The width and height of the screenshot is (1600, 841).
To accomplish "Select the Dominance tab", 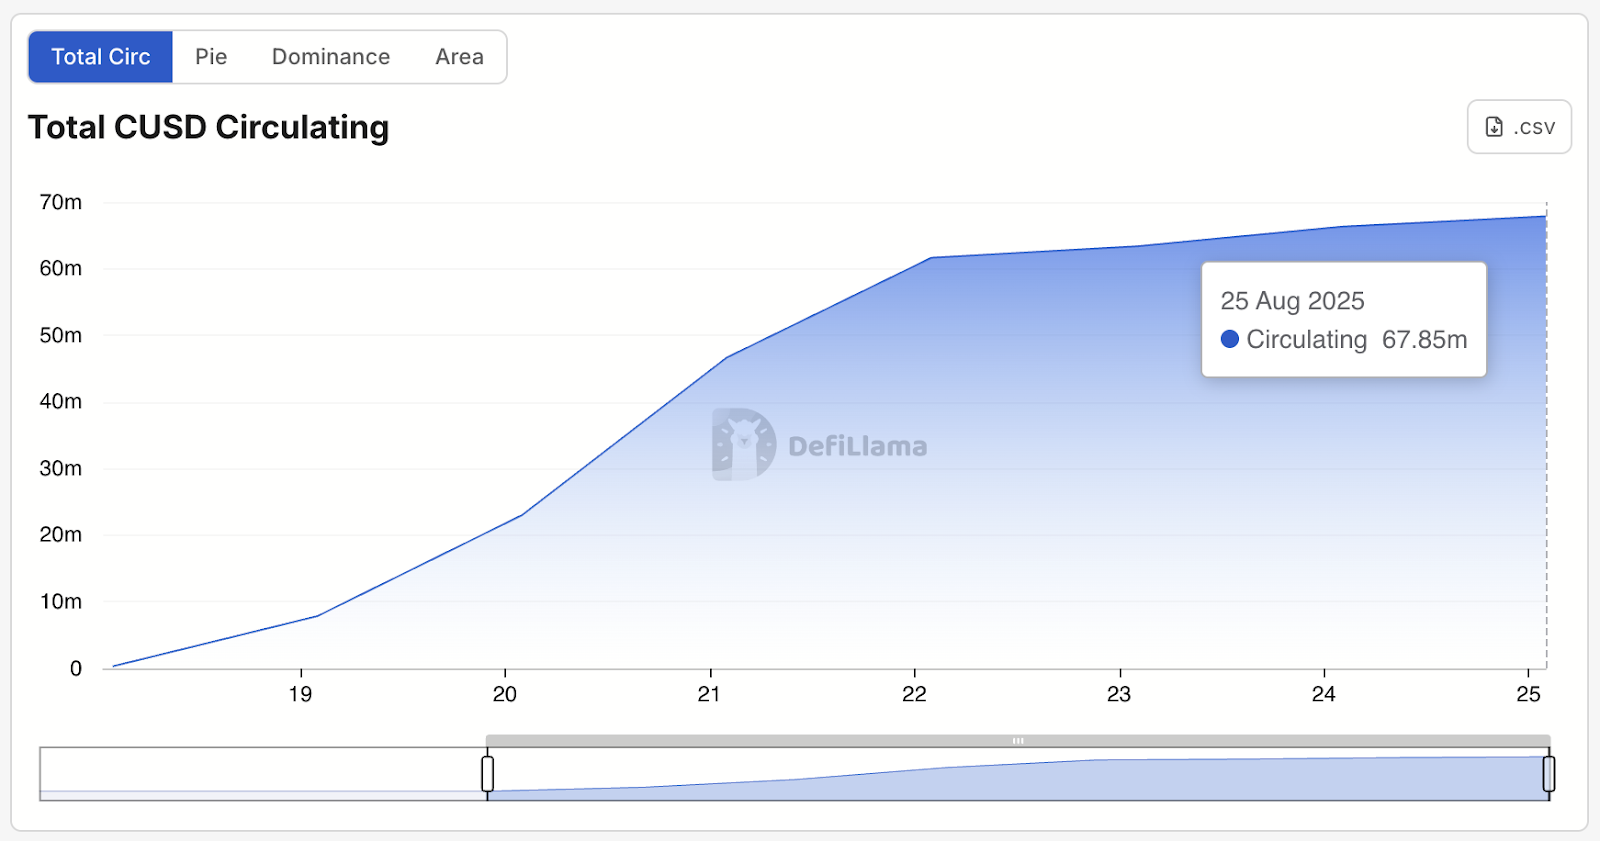I will [331, 57].
